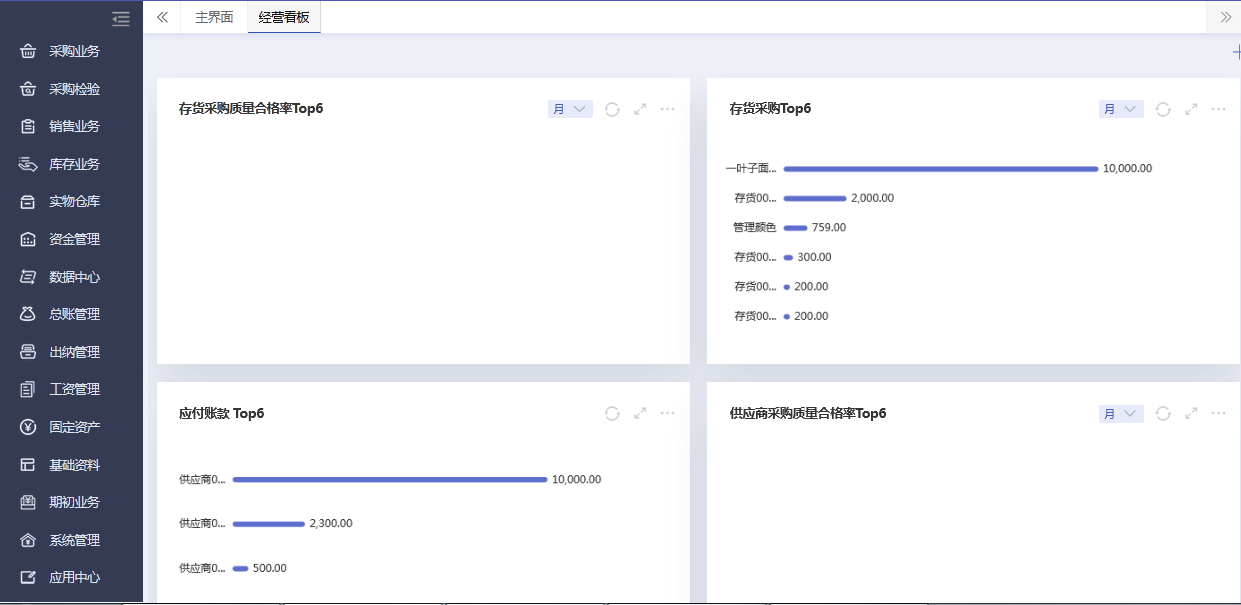The image size is (1241, 605).
Task: Open 采购业务 in the sidebar
Action: pos(74,51)
